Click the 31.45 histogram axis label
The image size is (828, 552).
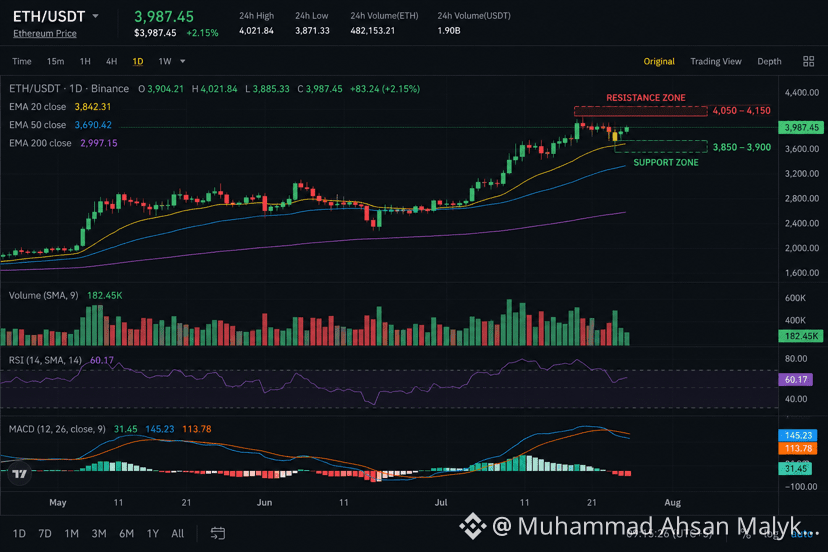pyautogui.click(x=795, y=469)
